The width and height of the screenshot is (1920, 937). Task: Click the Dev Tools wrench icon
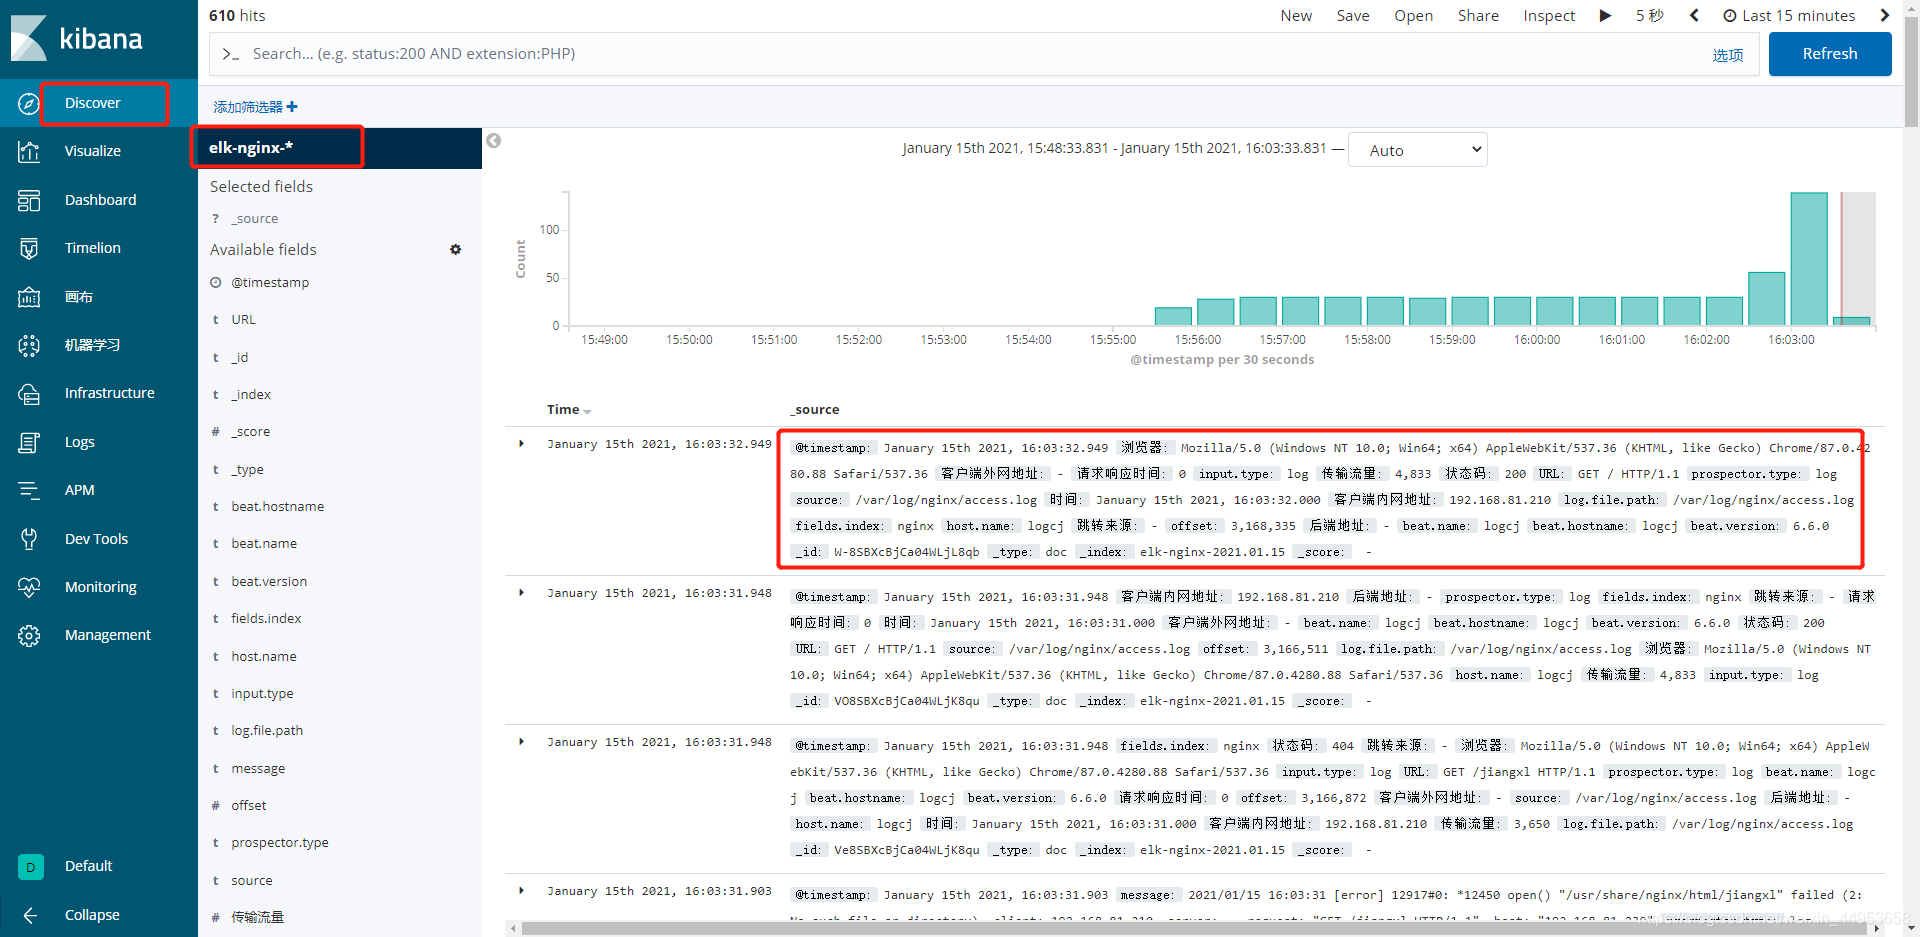29,539
